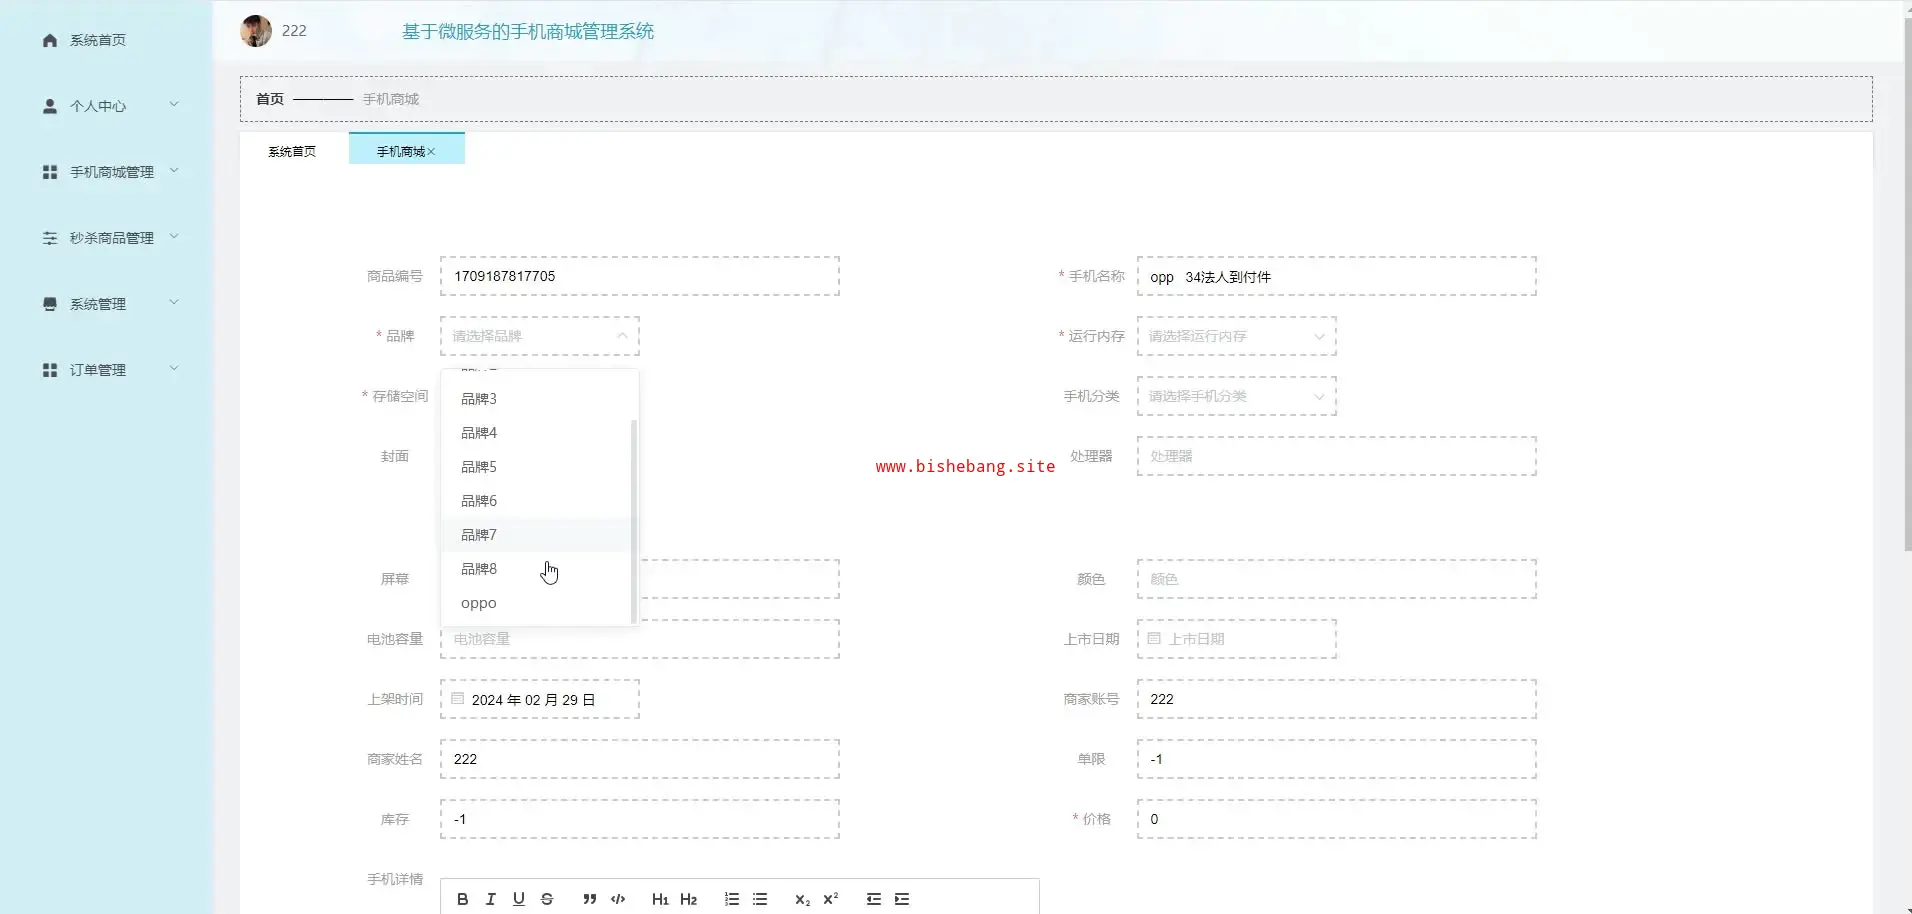Create an ordered list in editor
The width and height of the screenshot is (1912, 914).
click(x=732, y=899)
